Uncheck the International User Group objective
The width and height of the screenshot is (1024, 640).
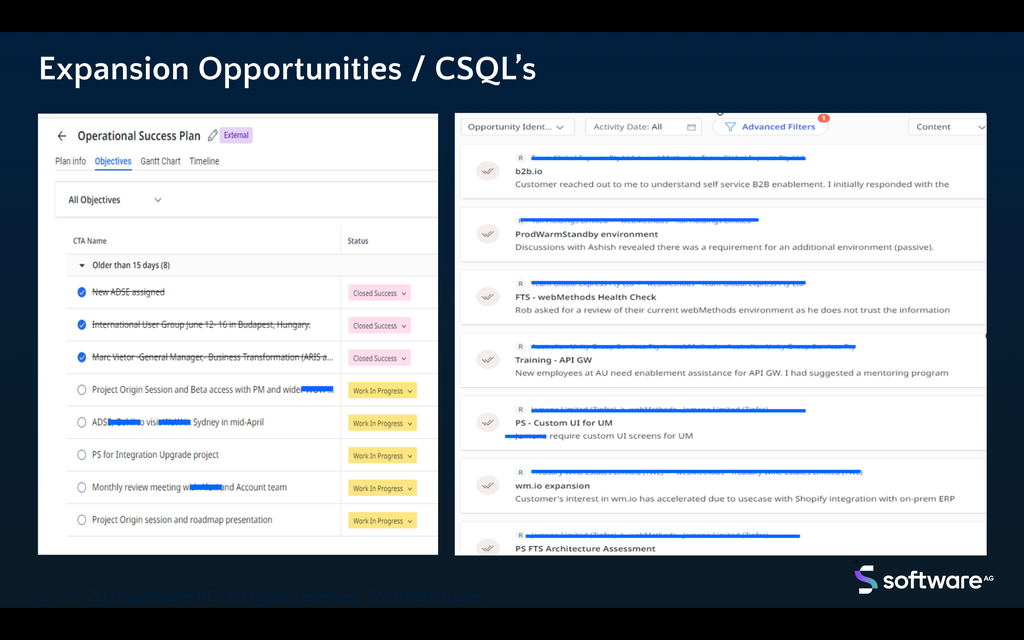click(82, 325)
